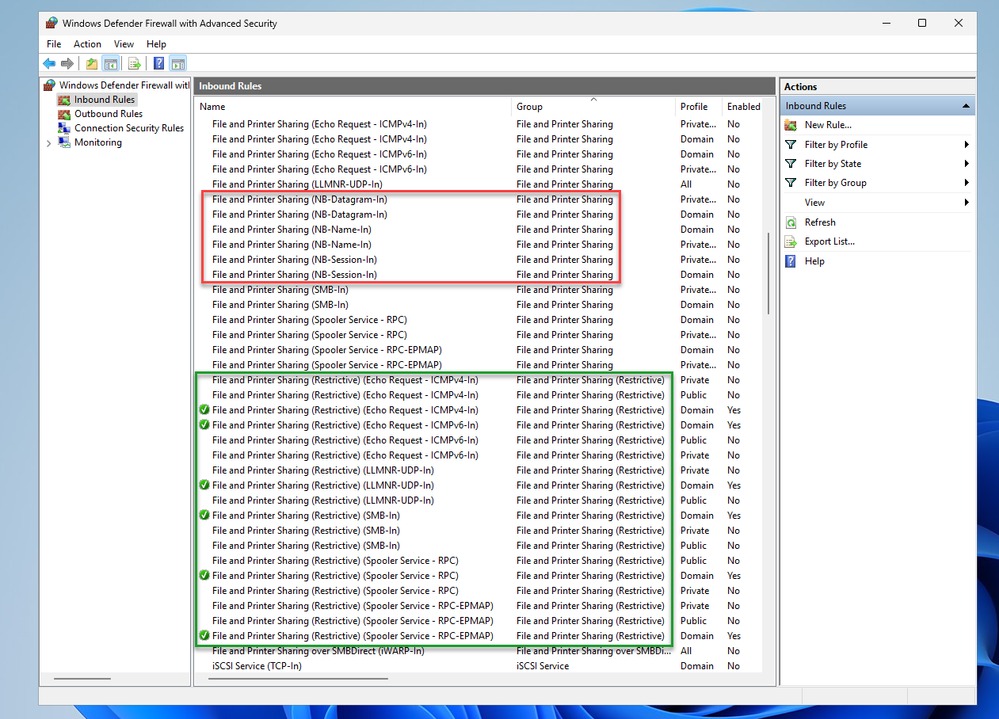Select enabled Restrictive Spooler Service RPC-EPMAP checkmark

[204, 636]
